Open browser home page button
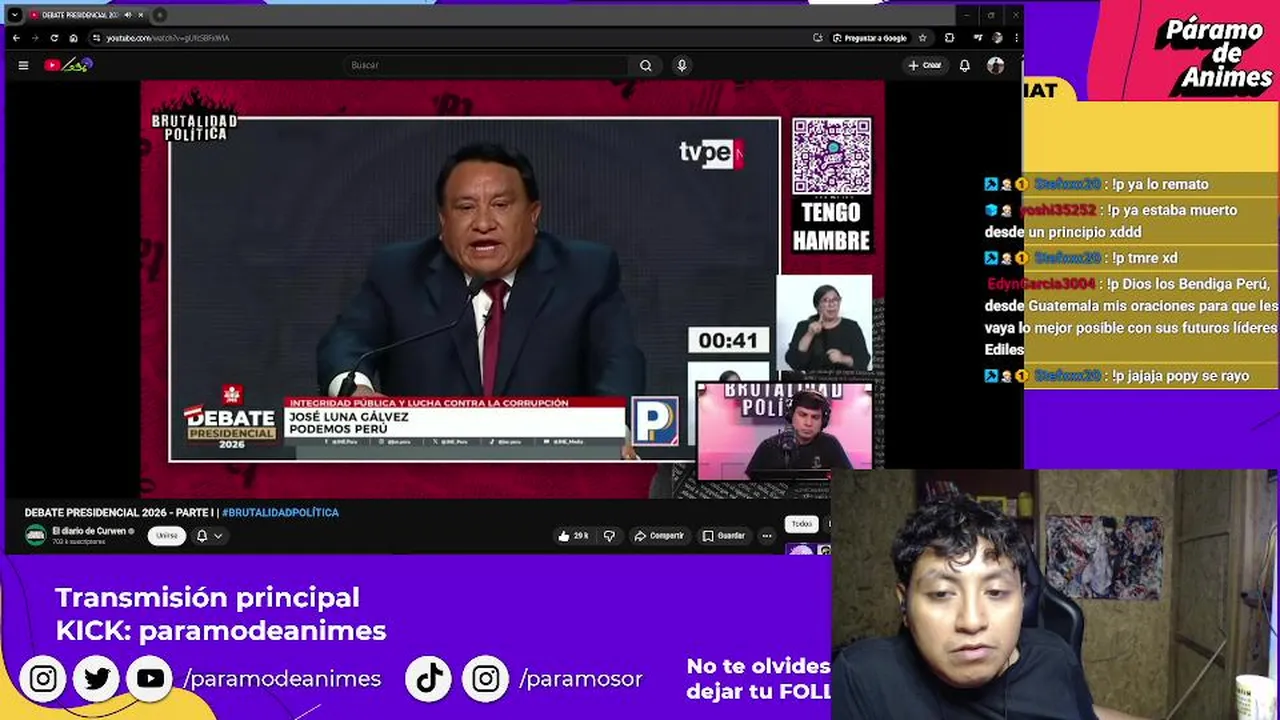Viewport: 1280px width, 720px height. (x=73, y=38)
